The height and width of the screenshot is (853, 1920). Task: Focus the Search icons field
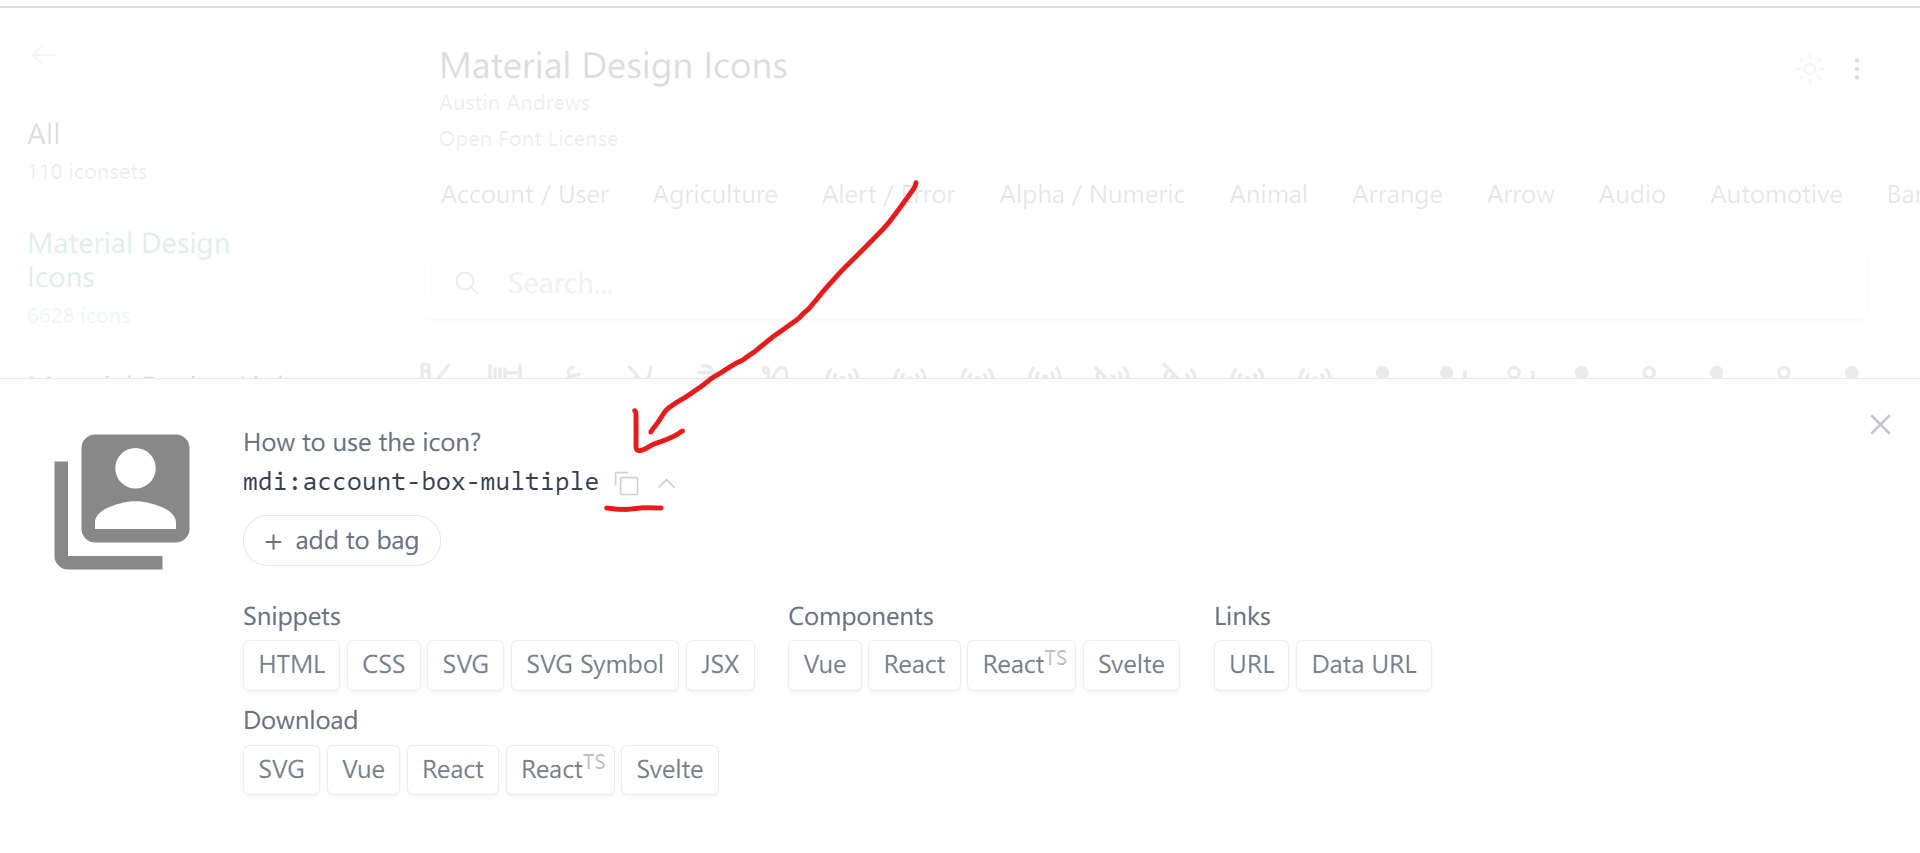point(1146,284)
